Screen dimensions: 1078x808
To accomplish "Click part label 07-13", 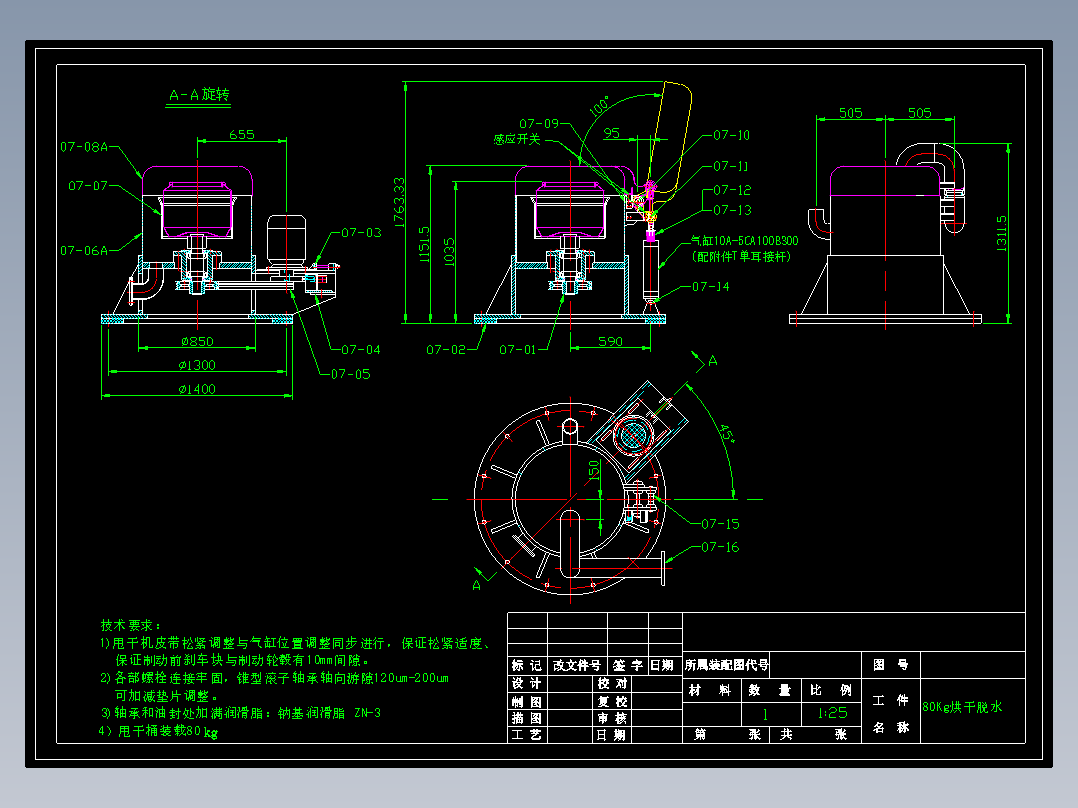I will pos(732,210).
